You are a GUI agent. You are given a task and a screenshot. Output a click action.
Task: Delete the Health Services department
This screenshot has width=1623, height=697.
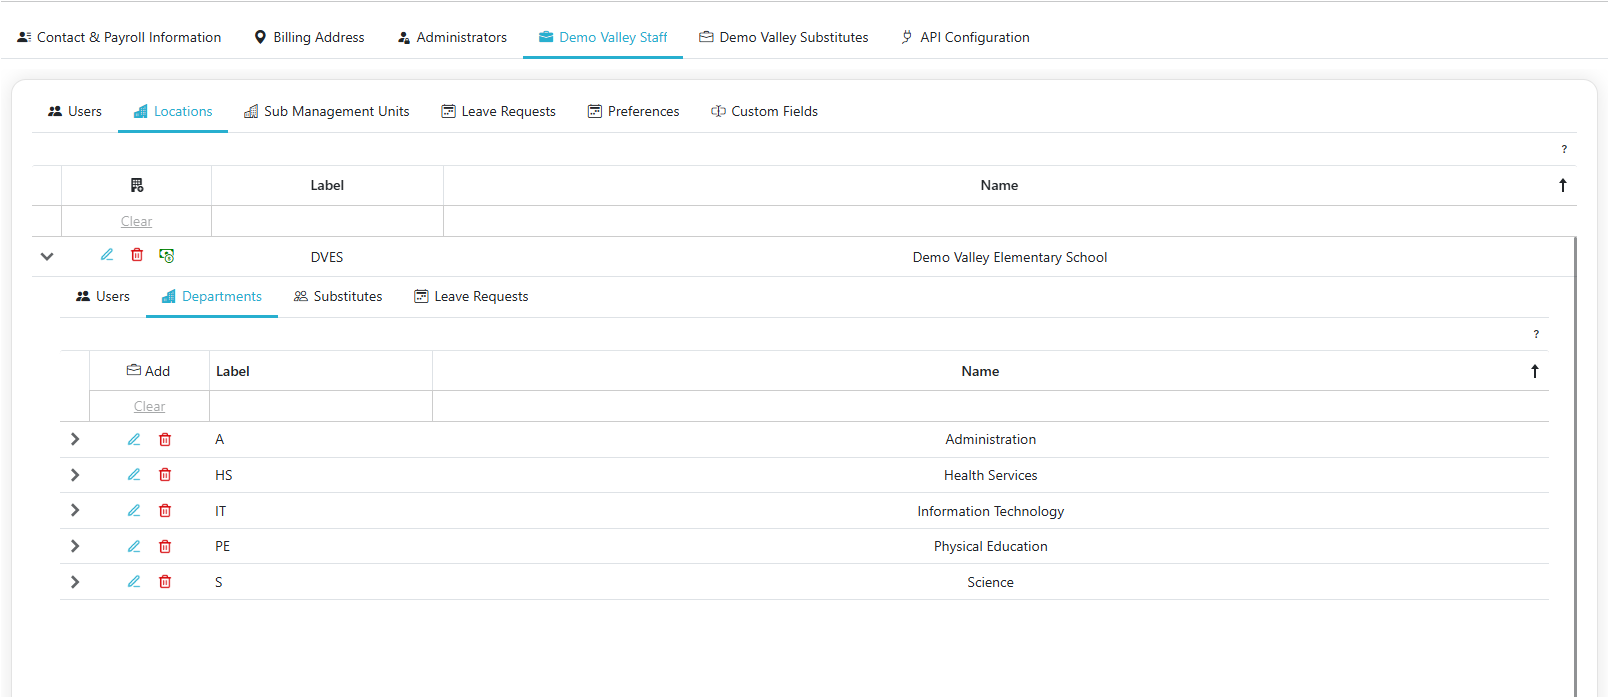point(165,475)
